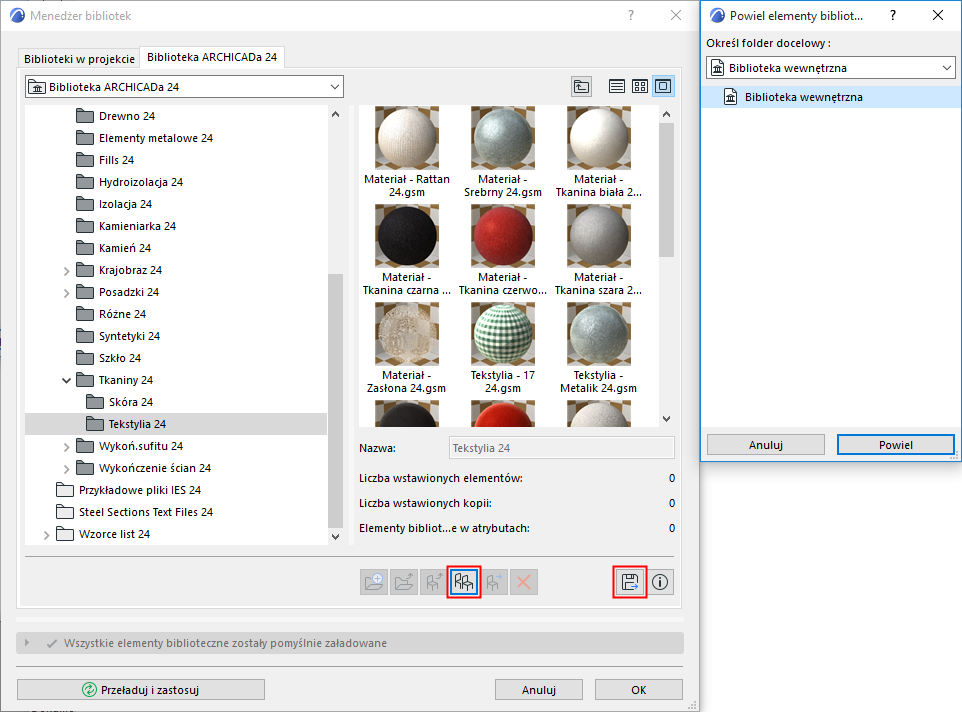Select Tekstylia - 17 24.gsm checkered thumbnail
962x712 pixels.
[502, 334]
